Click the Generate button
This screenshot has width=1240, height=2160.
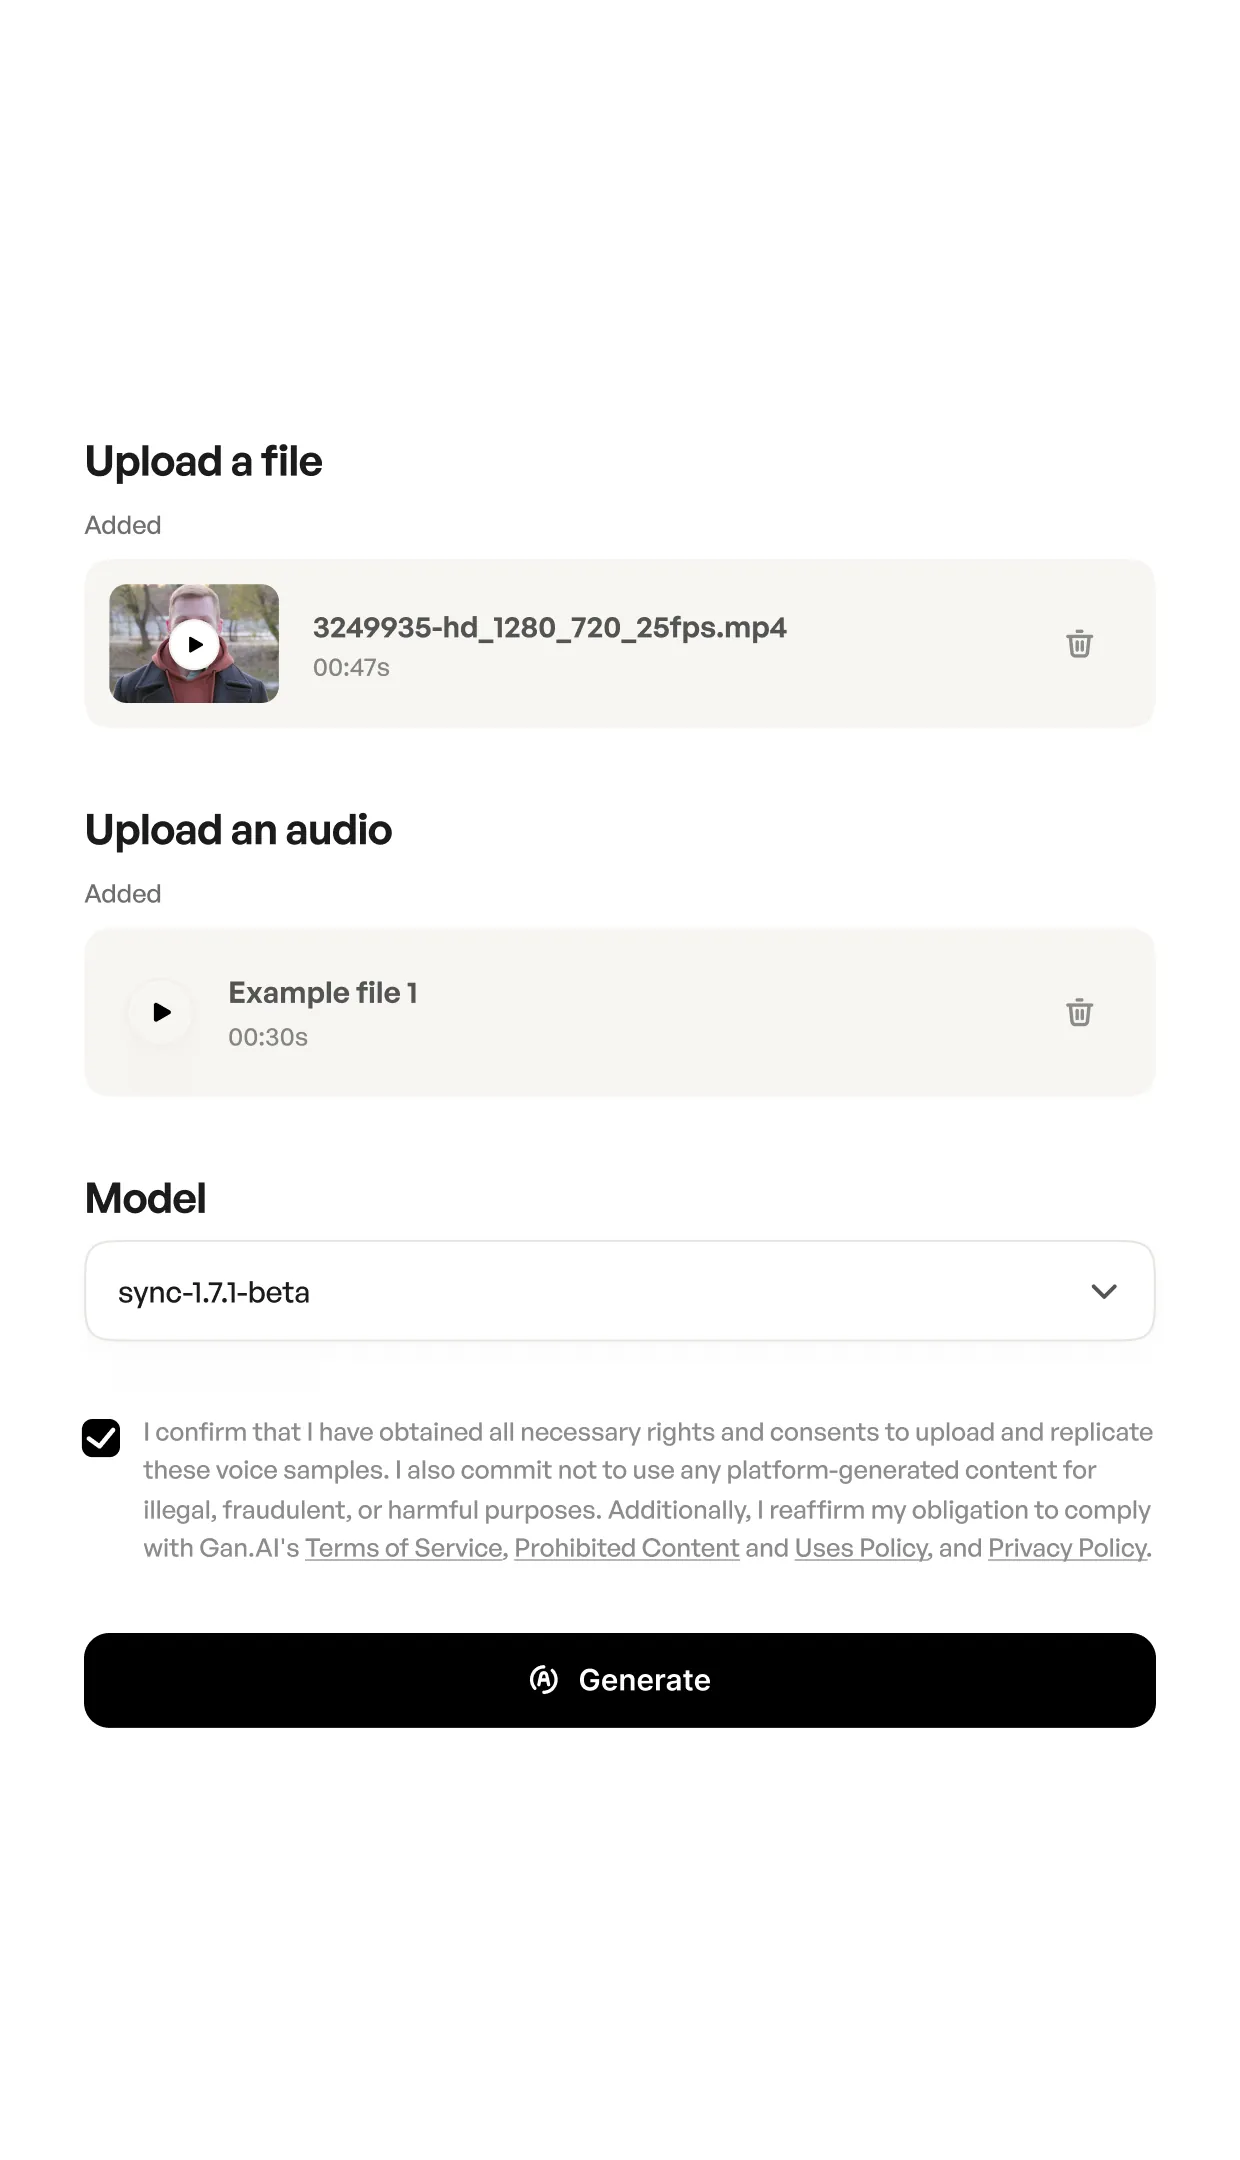[620, 1680]
